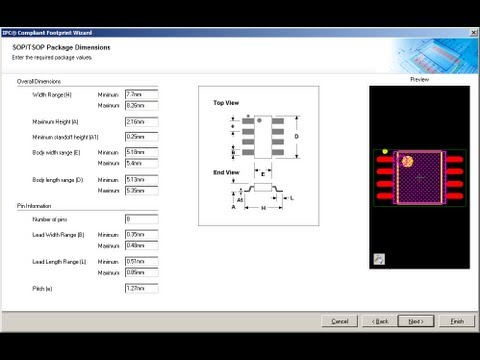The width and height of the screenshot is (480, 360).
Task: Click the Overall Dimensions group heading
Action: [x=39, y=81]
